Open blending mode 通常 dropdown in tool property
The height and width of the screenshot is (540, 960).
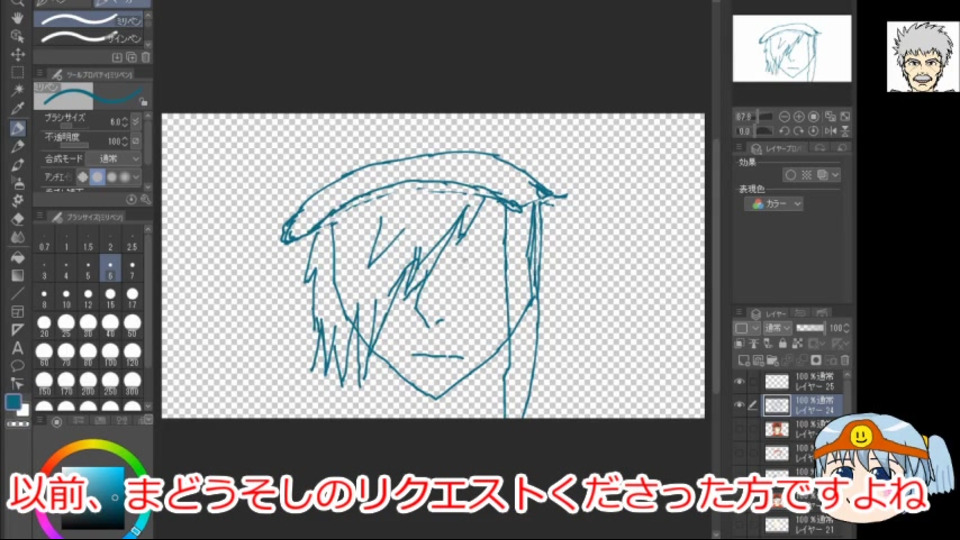pyautogui.click(x=114, y=159)
